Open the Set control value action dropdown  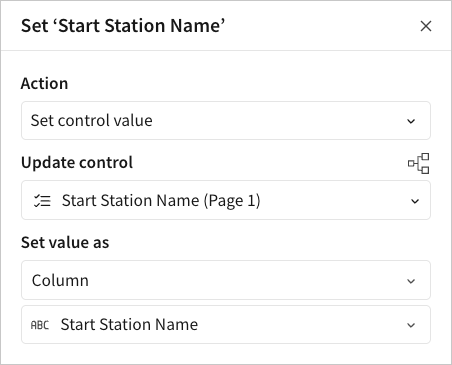tap(226, 120)
